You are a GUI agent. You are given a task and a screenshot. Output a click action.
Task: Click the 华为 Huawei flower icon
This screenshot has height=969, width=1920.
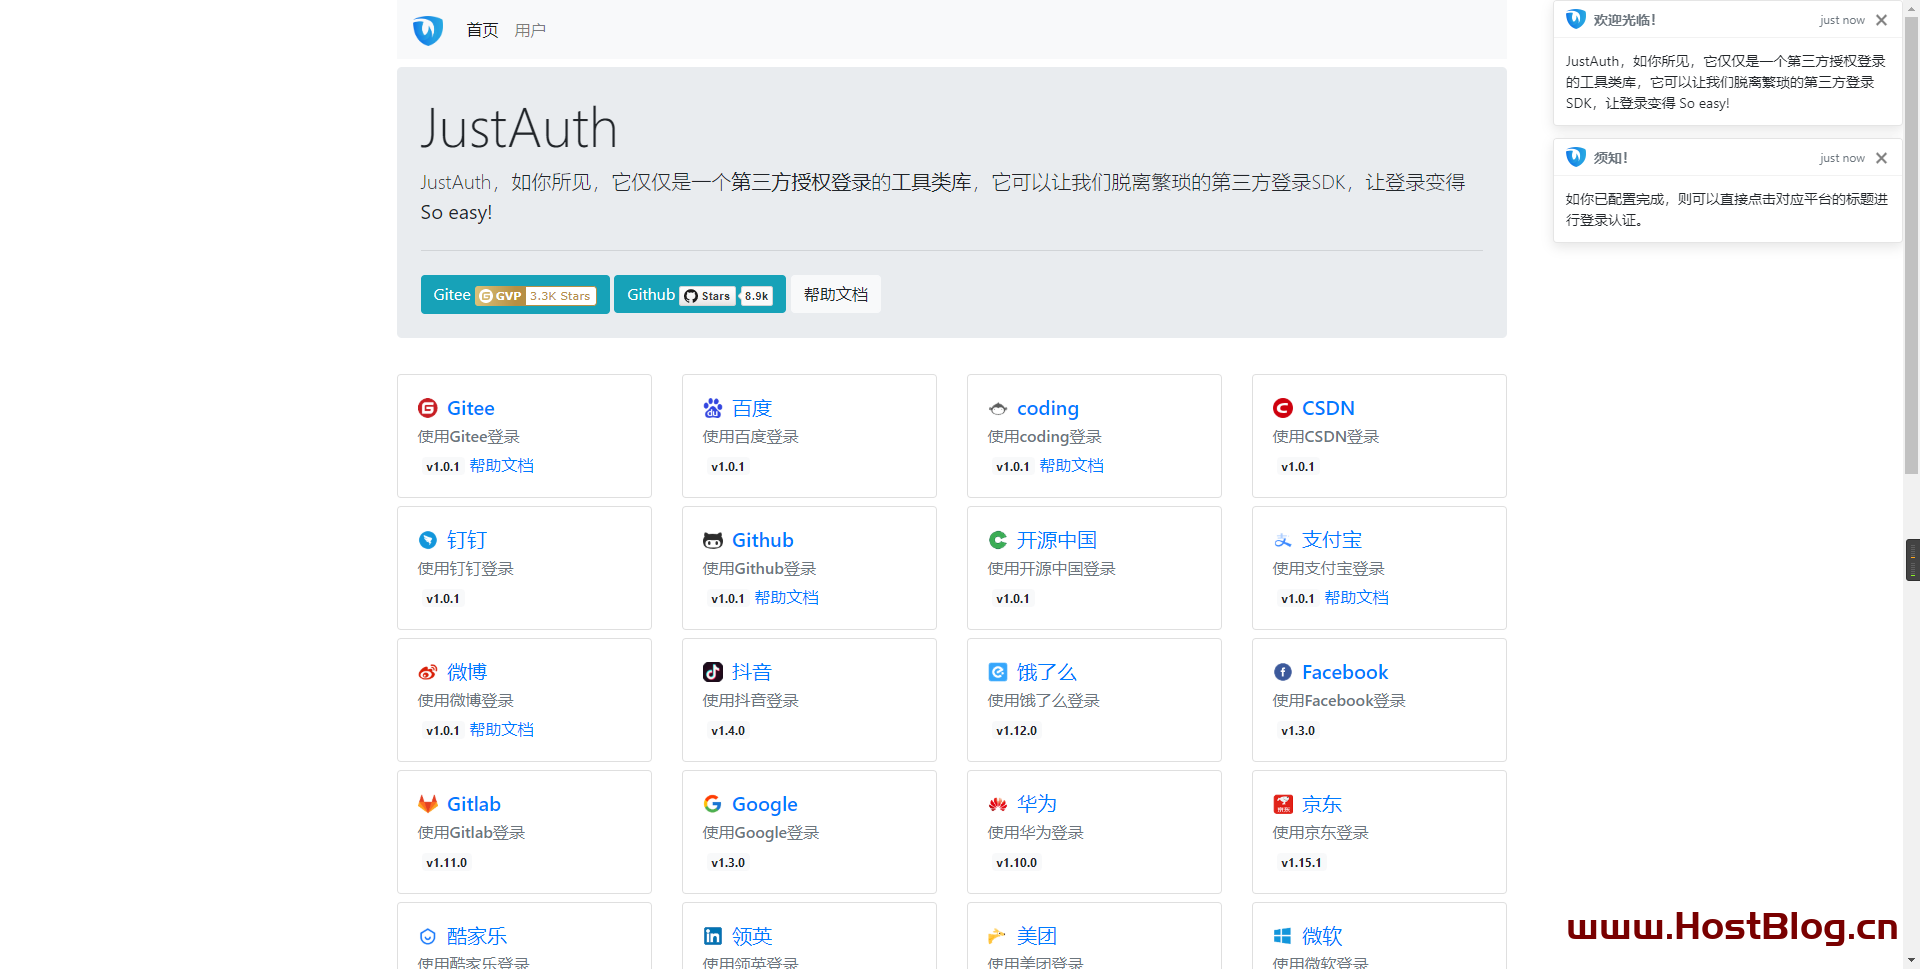coord(998,804)
